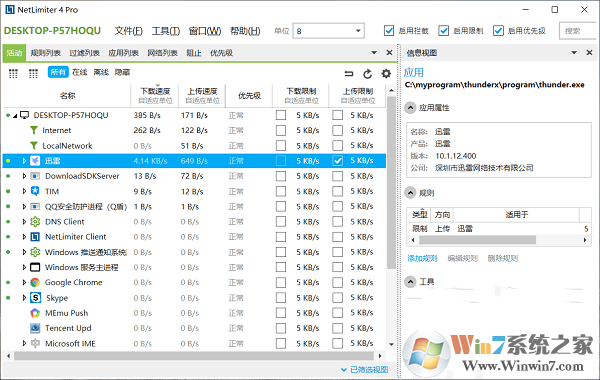Click the Windows 服务主进程 window icon

tap(35, 267)
